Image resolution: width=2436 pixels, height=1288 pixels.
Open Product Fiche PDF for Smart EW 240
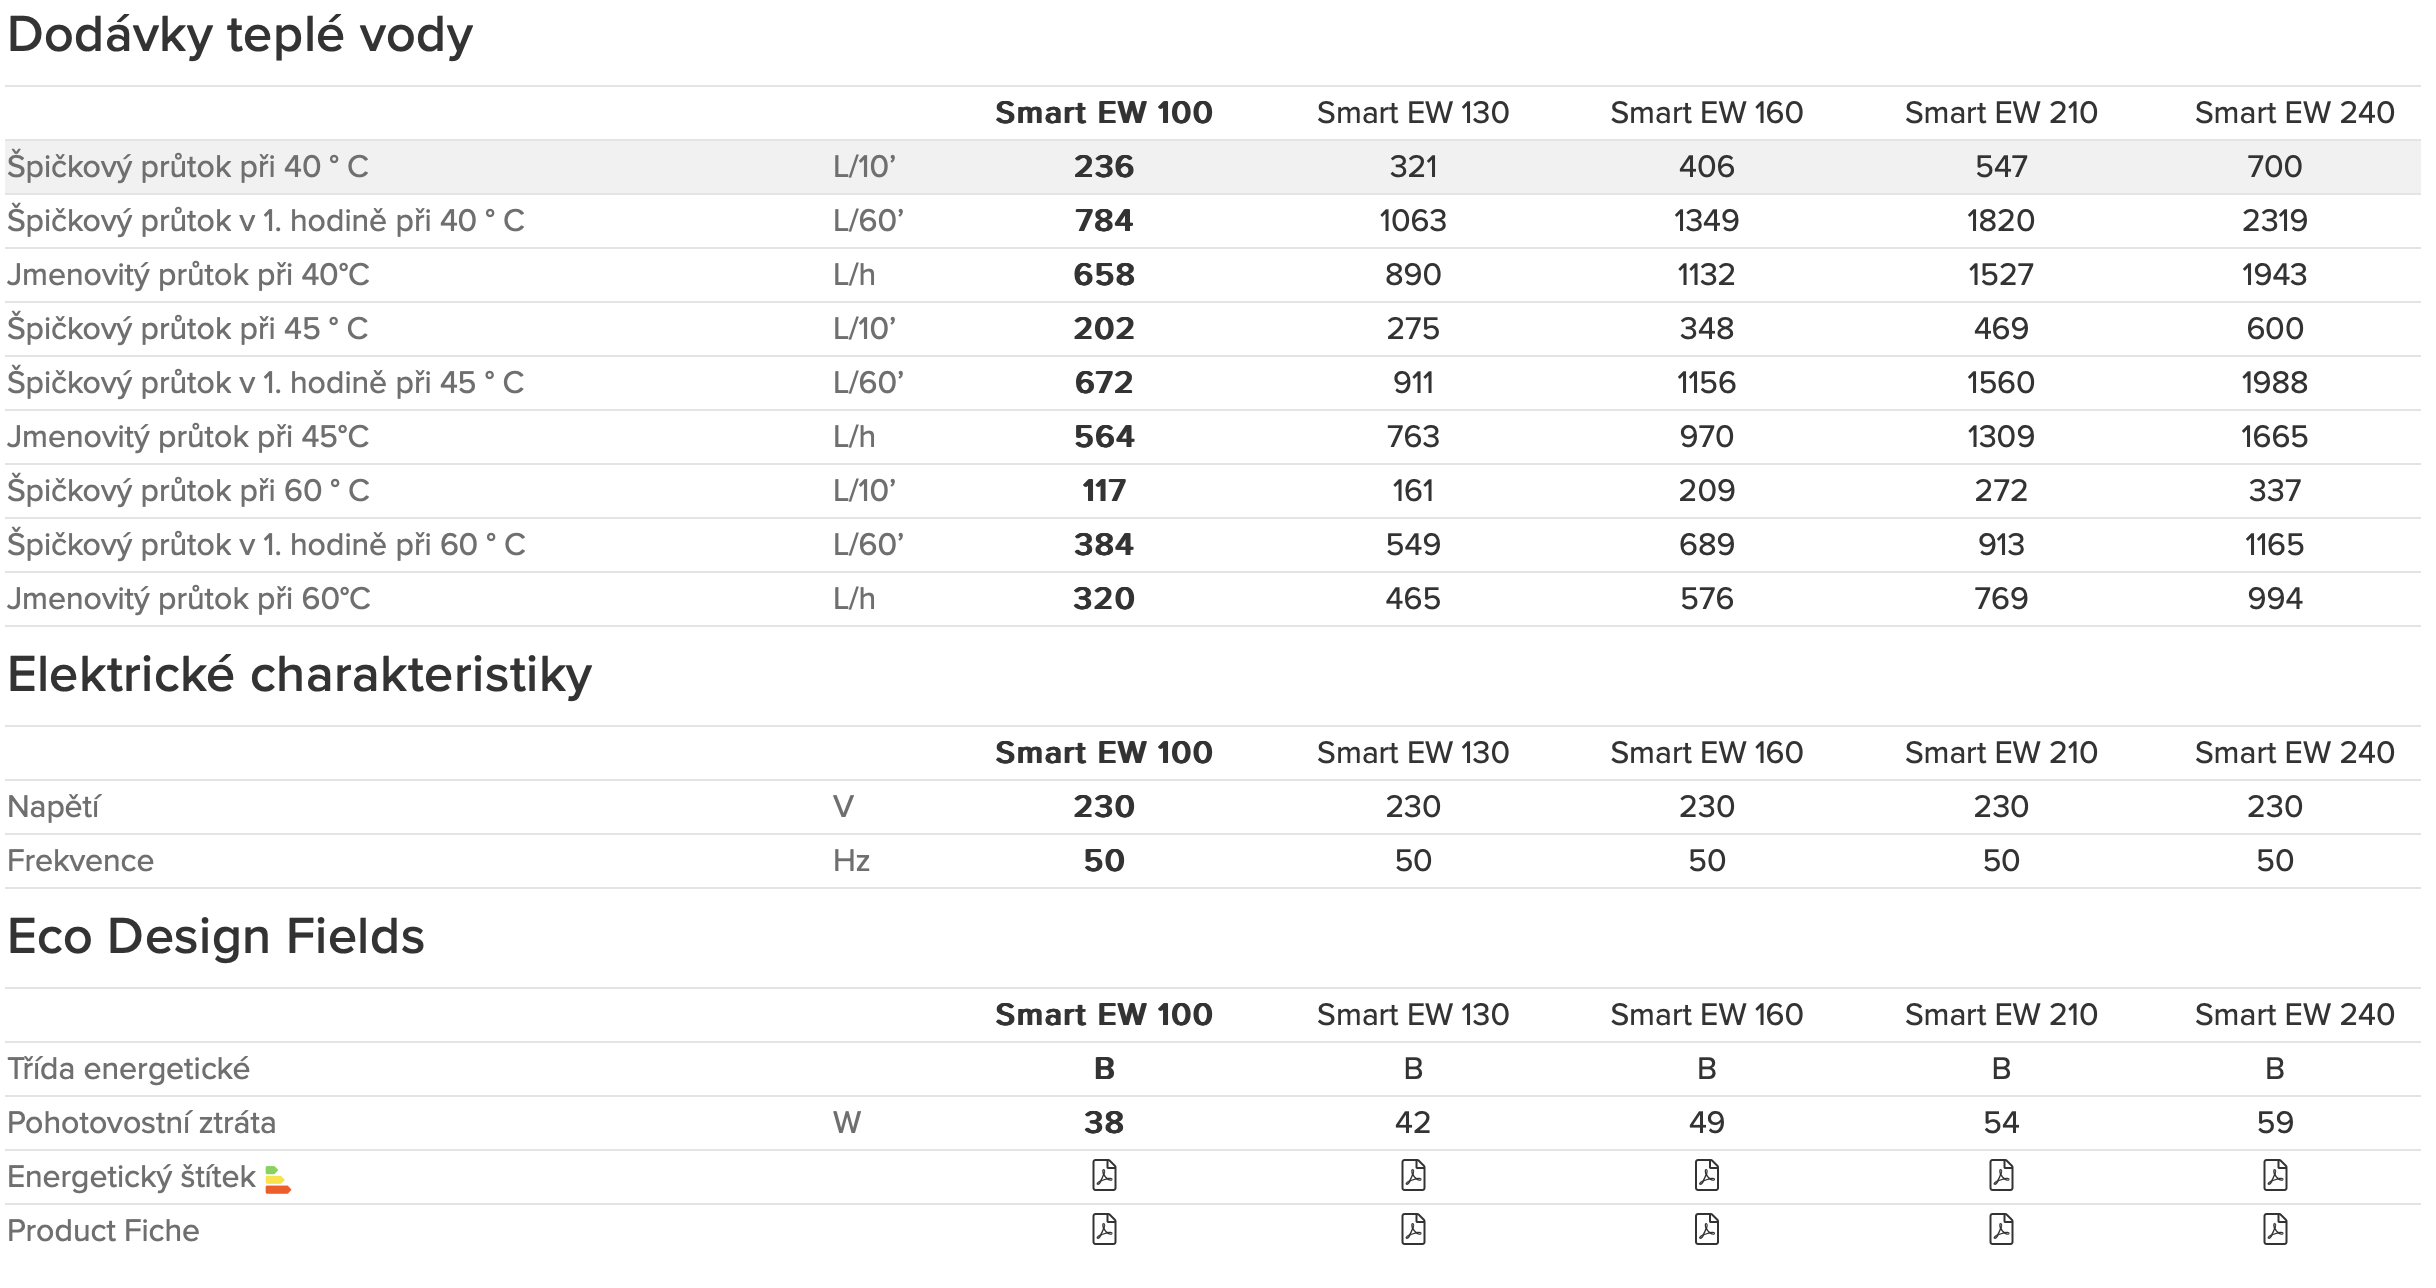(x=2275, y=1230)
